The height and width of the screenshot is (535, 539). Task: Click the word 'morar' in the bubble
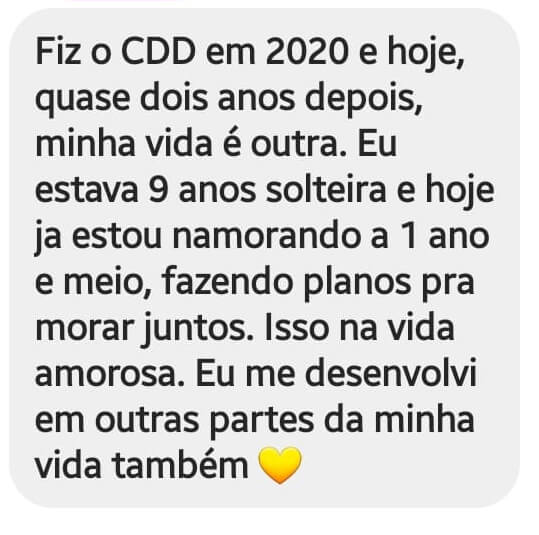84,329
